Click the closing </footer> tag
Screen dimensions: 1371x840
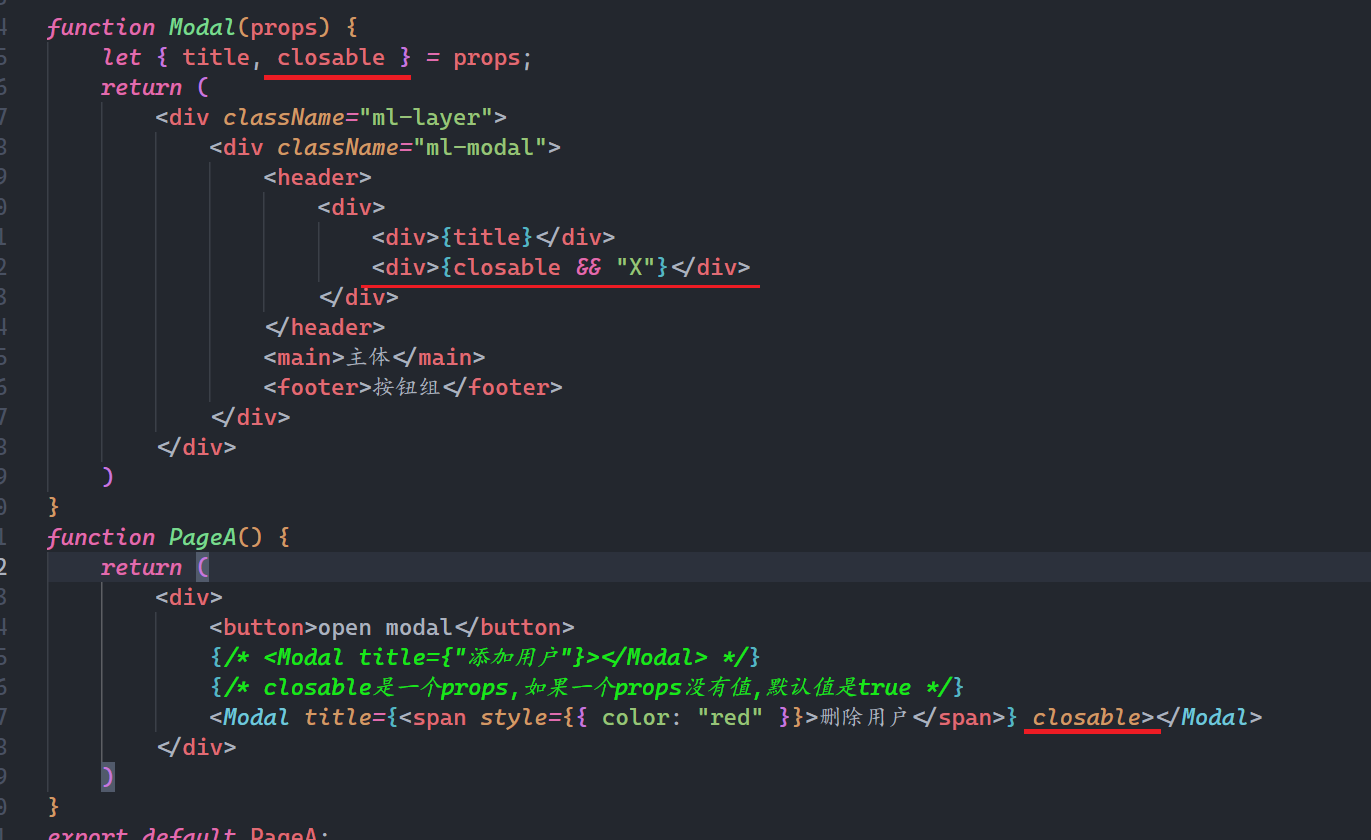(x=502, y=387)
